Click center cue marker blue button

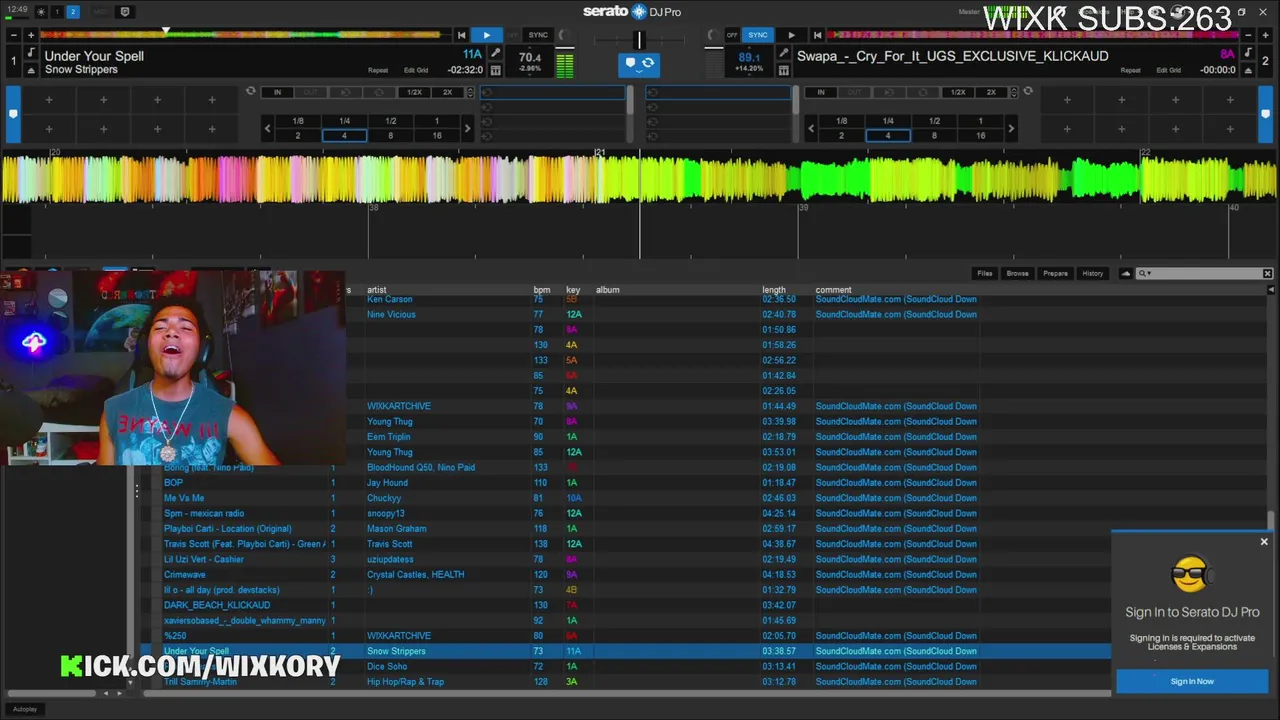point(630,63)
